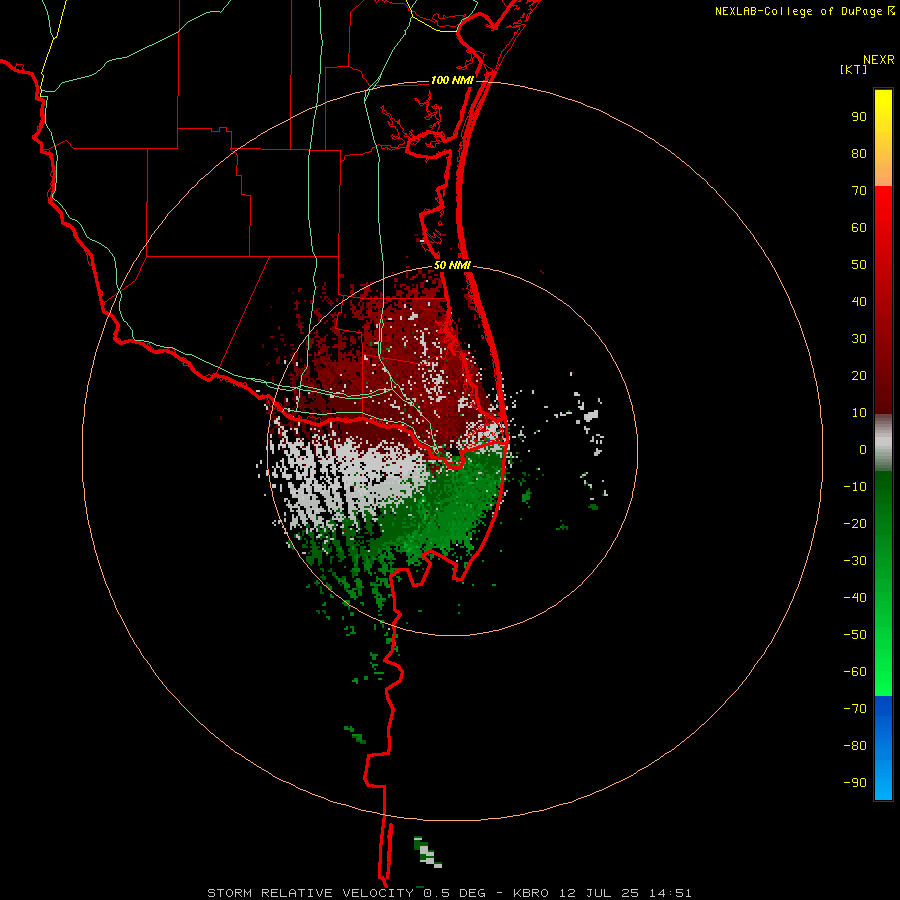The width and height of the screenshot is (900, 900).
Task: Click the 50 NMI range ring label
Action: pyautogui.click(x=452, y=265)
